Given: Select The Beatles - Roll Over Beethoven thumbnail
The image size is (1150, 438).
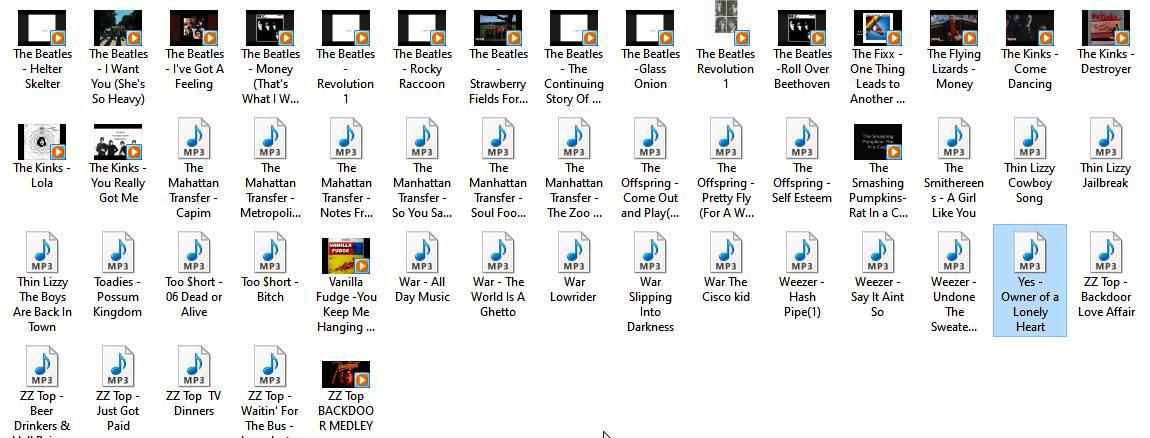Looking at the screenshot, I should [802, 28].
